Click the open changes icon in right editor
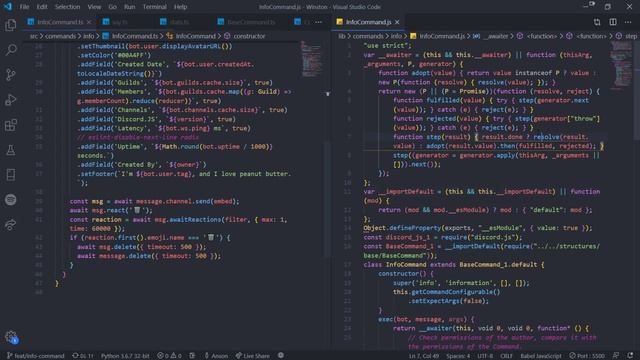 pyautogui.click(x=597, y=22)
